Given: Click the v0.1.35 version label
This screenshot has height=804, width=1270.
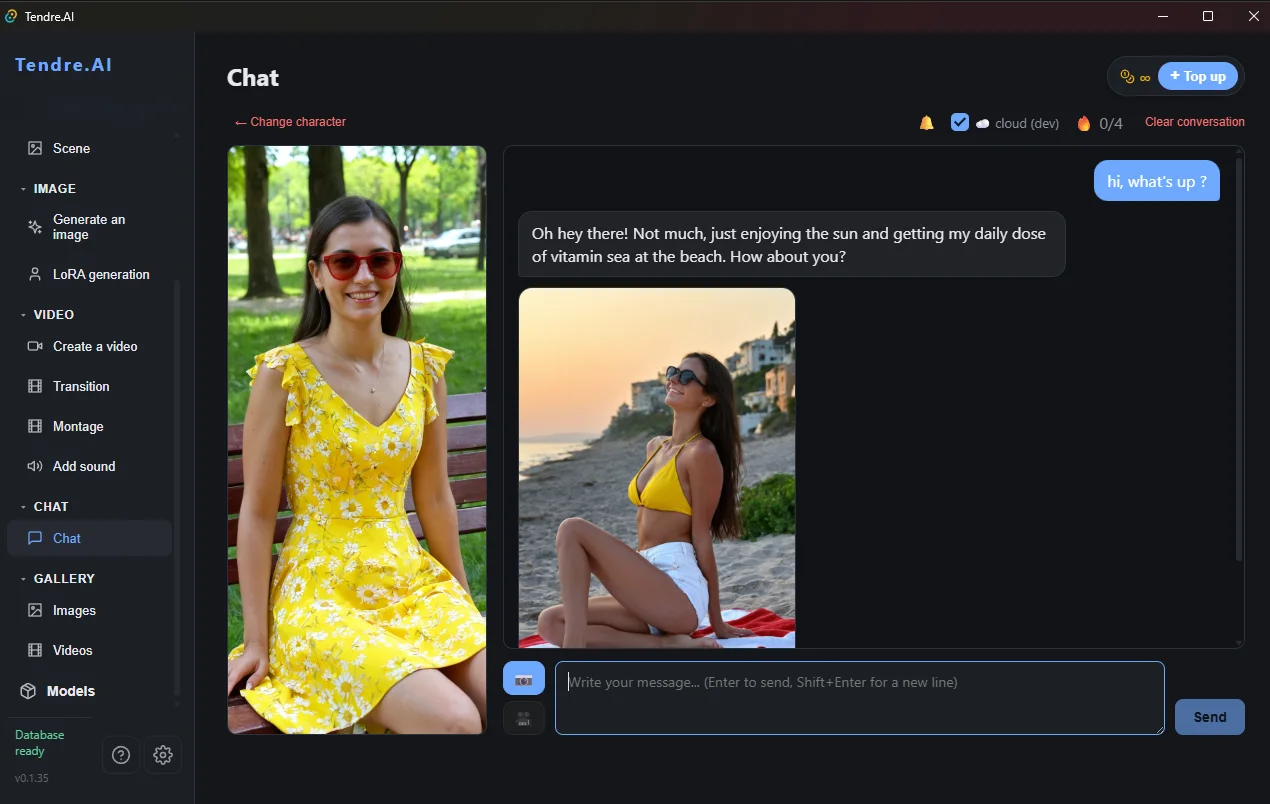Looking at the screenshot, I should [x=32, y=778].
